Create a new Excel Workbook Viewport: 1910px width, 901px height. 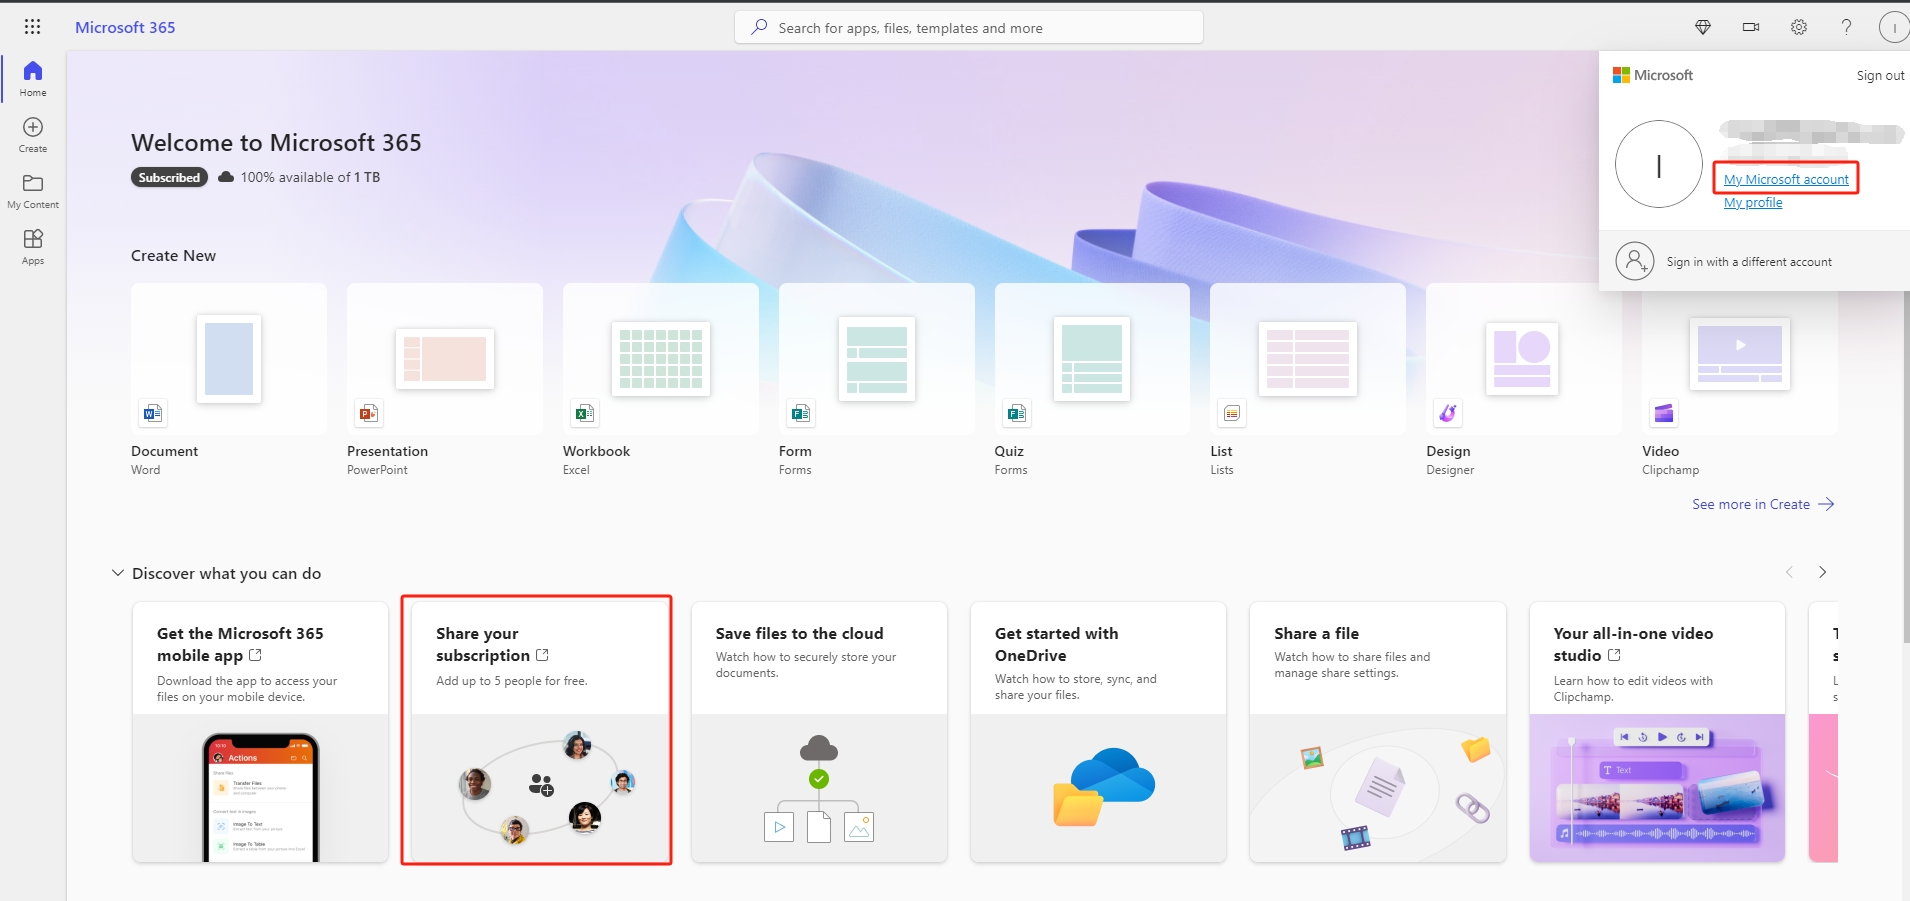[661, 380]
